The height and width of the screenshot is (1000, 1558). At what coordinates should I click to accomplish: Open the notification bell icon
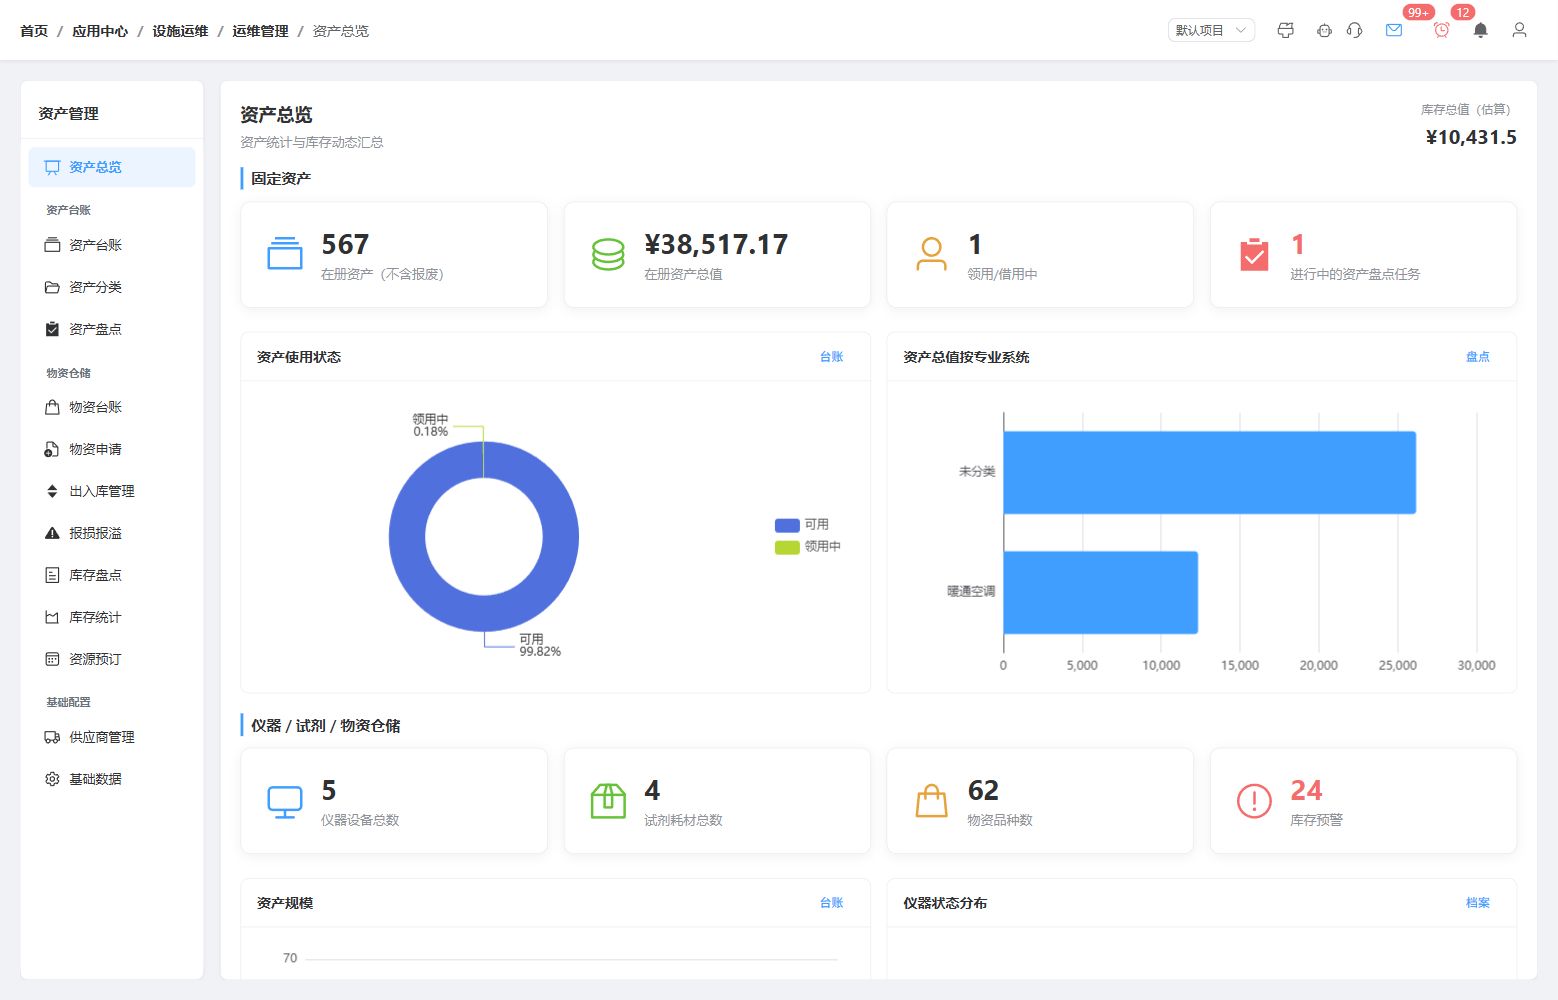pyautogui.click(x=1481, y=30)
